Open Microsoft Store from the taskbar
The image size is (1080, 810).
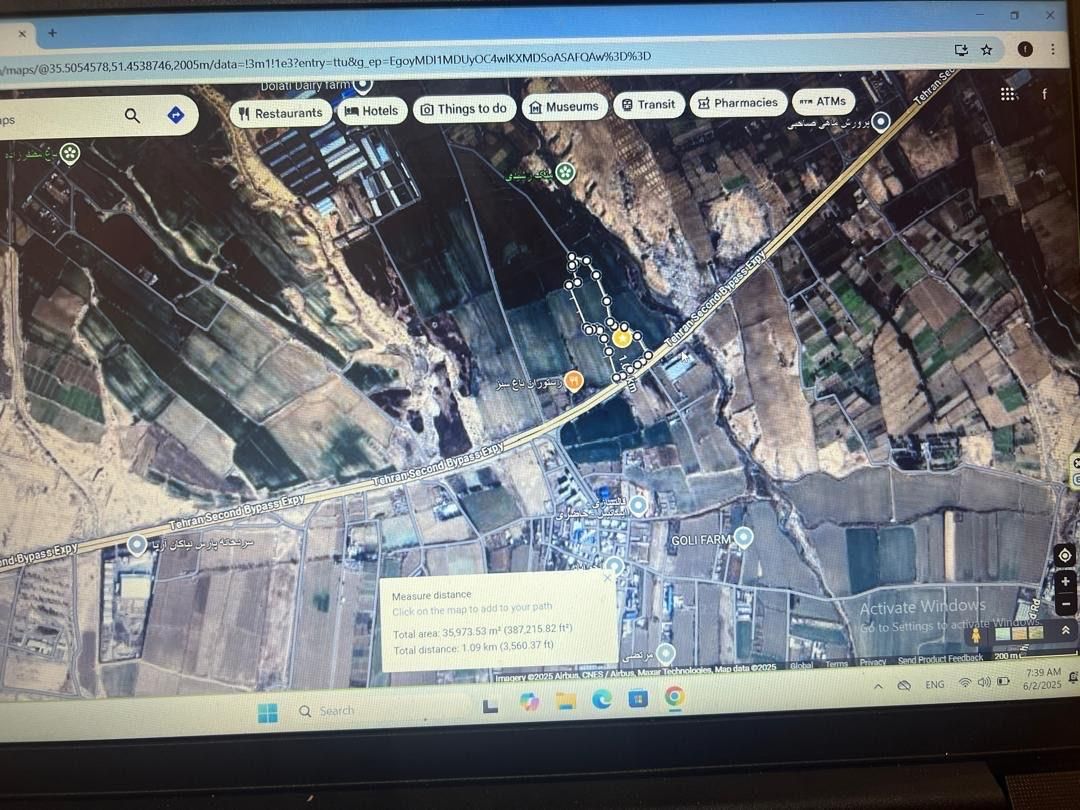638,698
